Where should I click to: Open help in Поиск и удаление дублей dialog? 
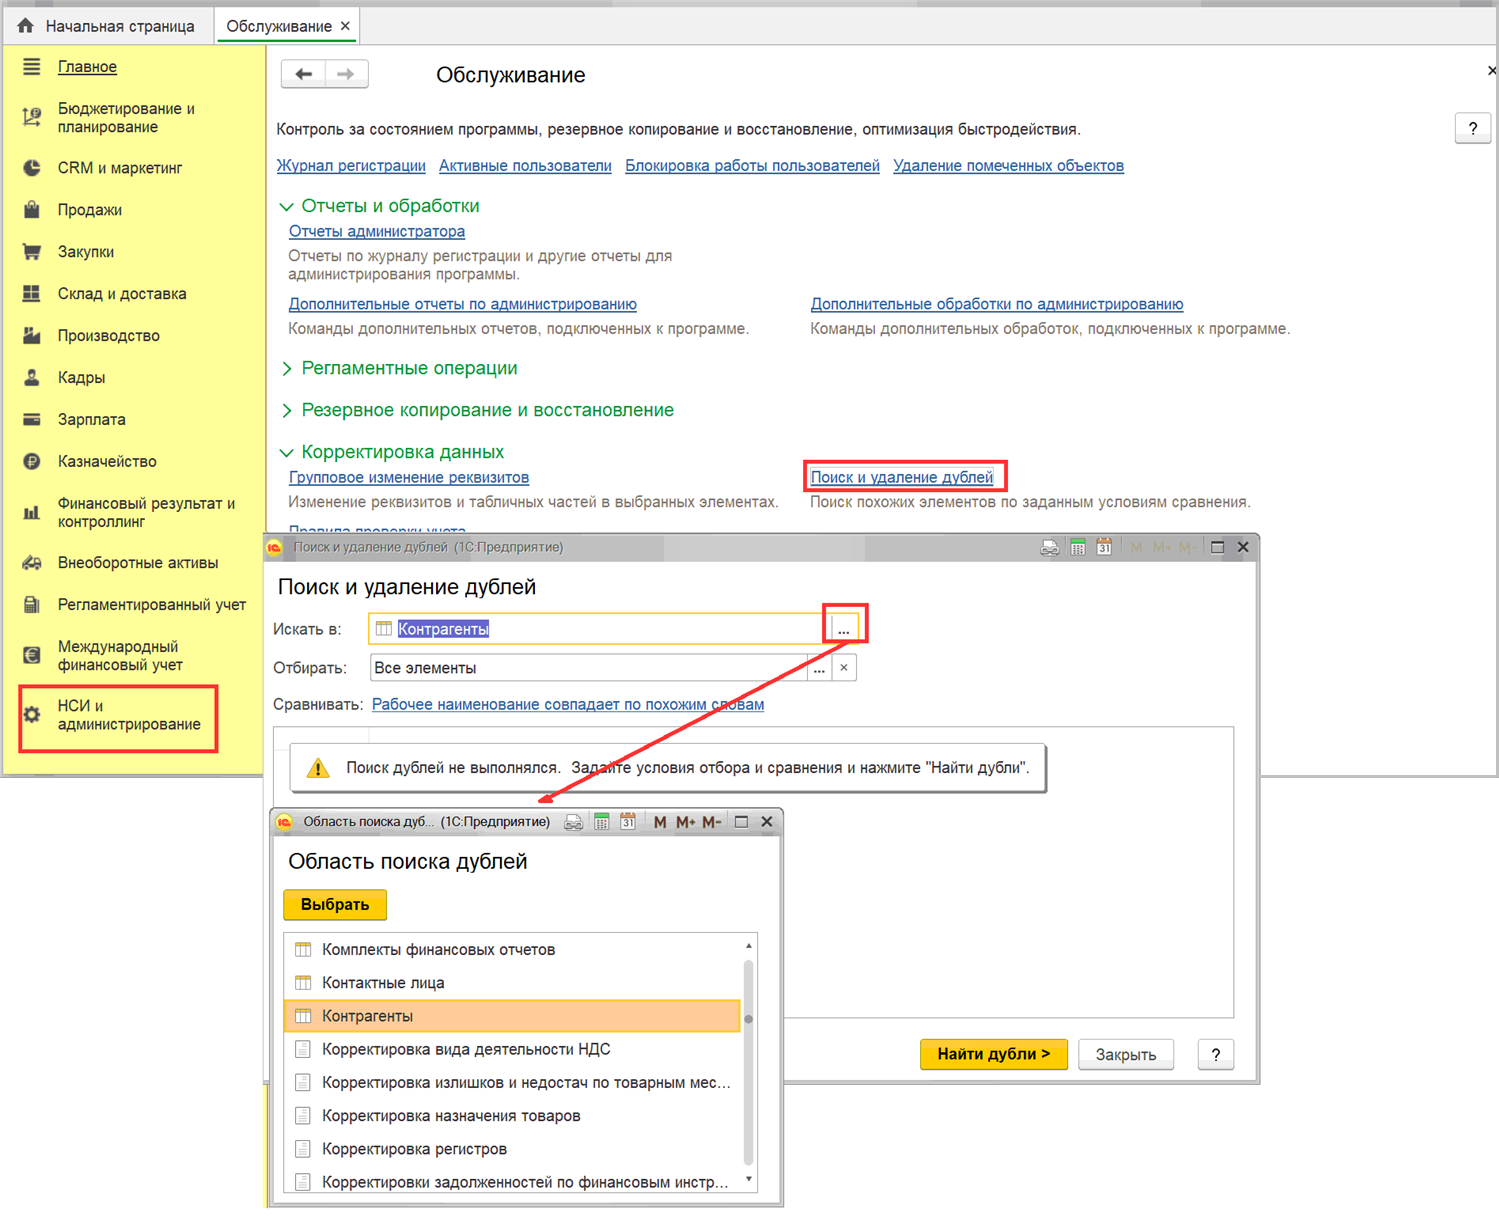[x=1216, y=1054]
